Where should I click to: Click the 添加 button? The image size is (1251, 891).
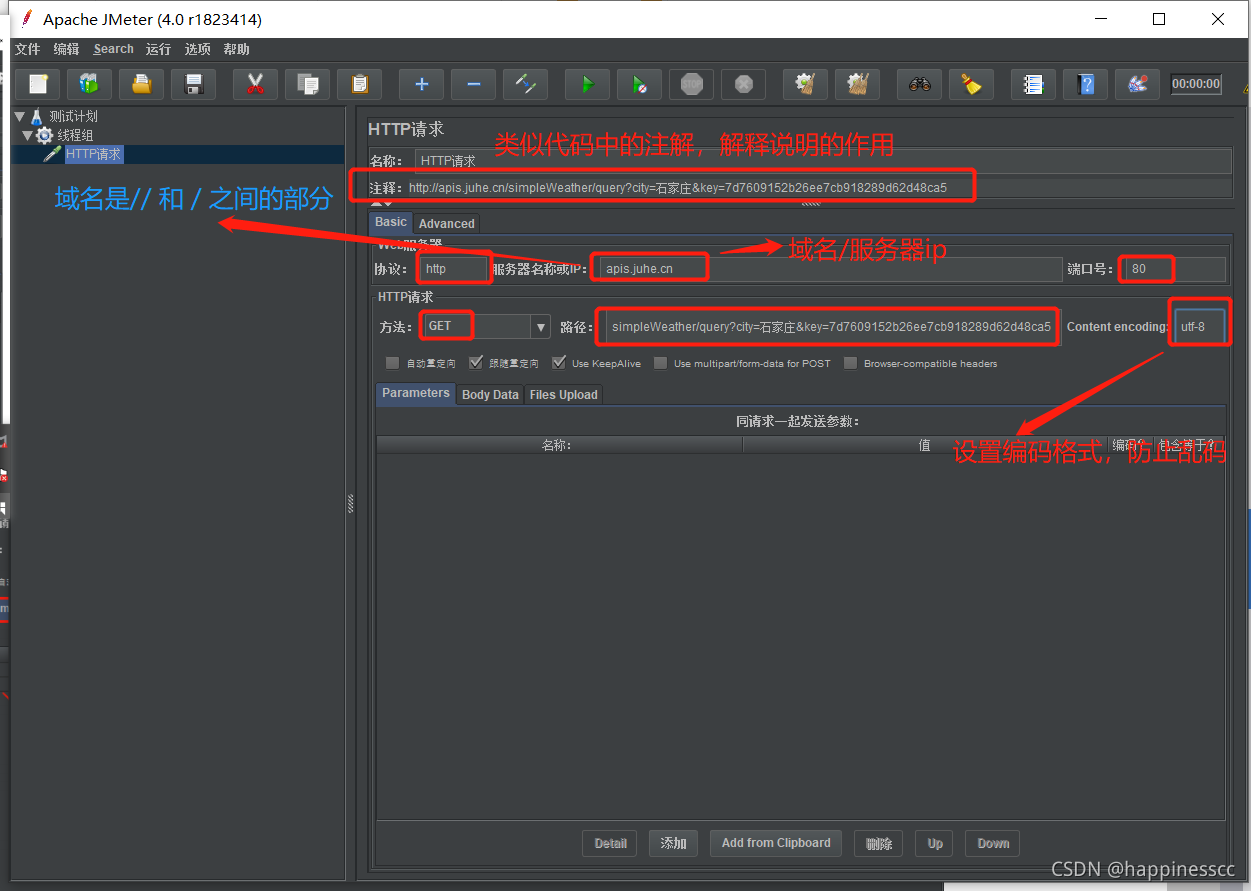(674, 843)
